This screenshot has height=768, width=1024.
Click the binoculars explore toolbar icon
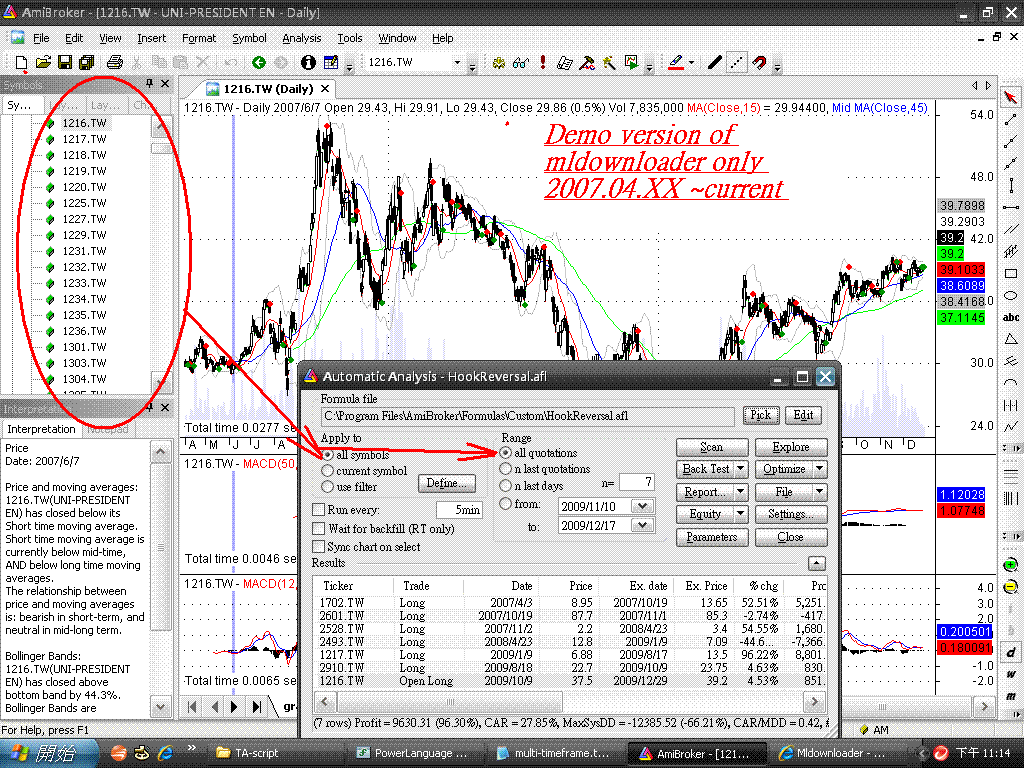click(521, 63)
